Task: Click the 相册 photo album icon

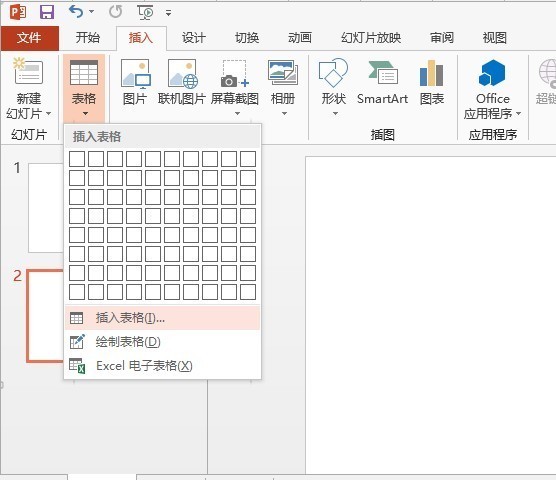Action: pyautogui.click(x=283, y=73)
